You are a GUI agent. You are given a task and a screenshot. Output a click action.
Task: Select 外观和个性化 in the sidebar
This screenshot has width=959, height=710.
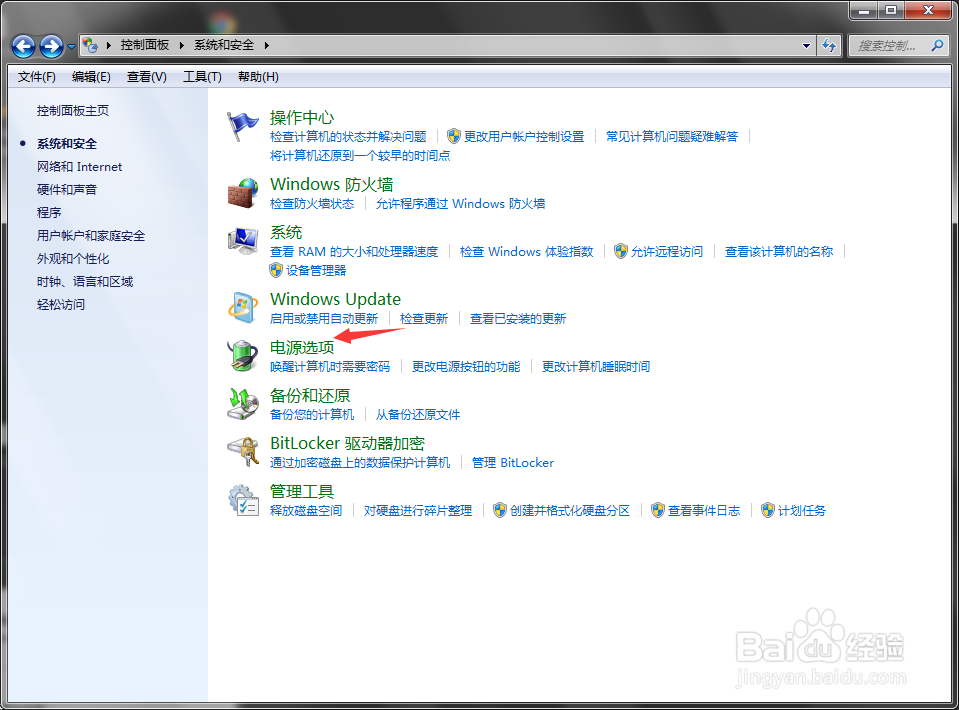(73, 259)
